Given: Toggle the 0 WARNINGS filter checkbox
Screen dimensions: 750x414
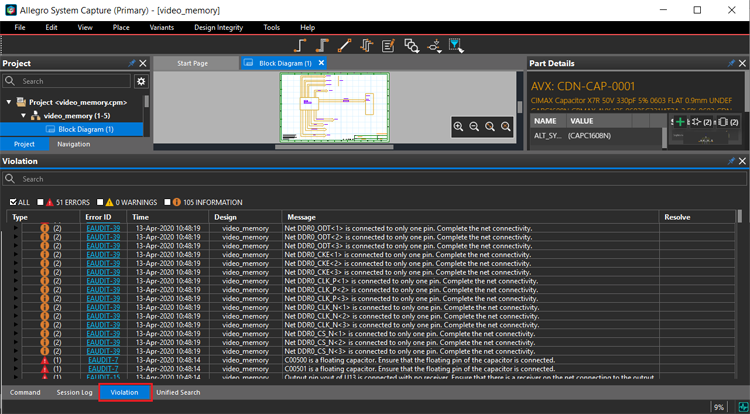Looking at the screenshot, I should pyautogui.click(x=100, y=202).
